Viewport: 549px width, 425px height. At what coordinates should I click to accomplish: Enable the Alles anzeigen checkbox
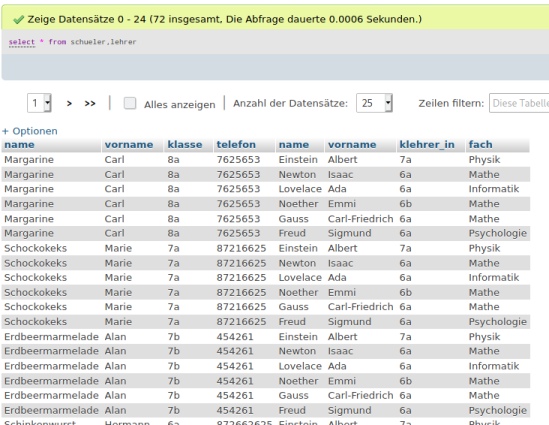pos(130,103)
